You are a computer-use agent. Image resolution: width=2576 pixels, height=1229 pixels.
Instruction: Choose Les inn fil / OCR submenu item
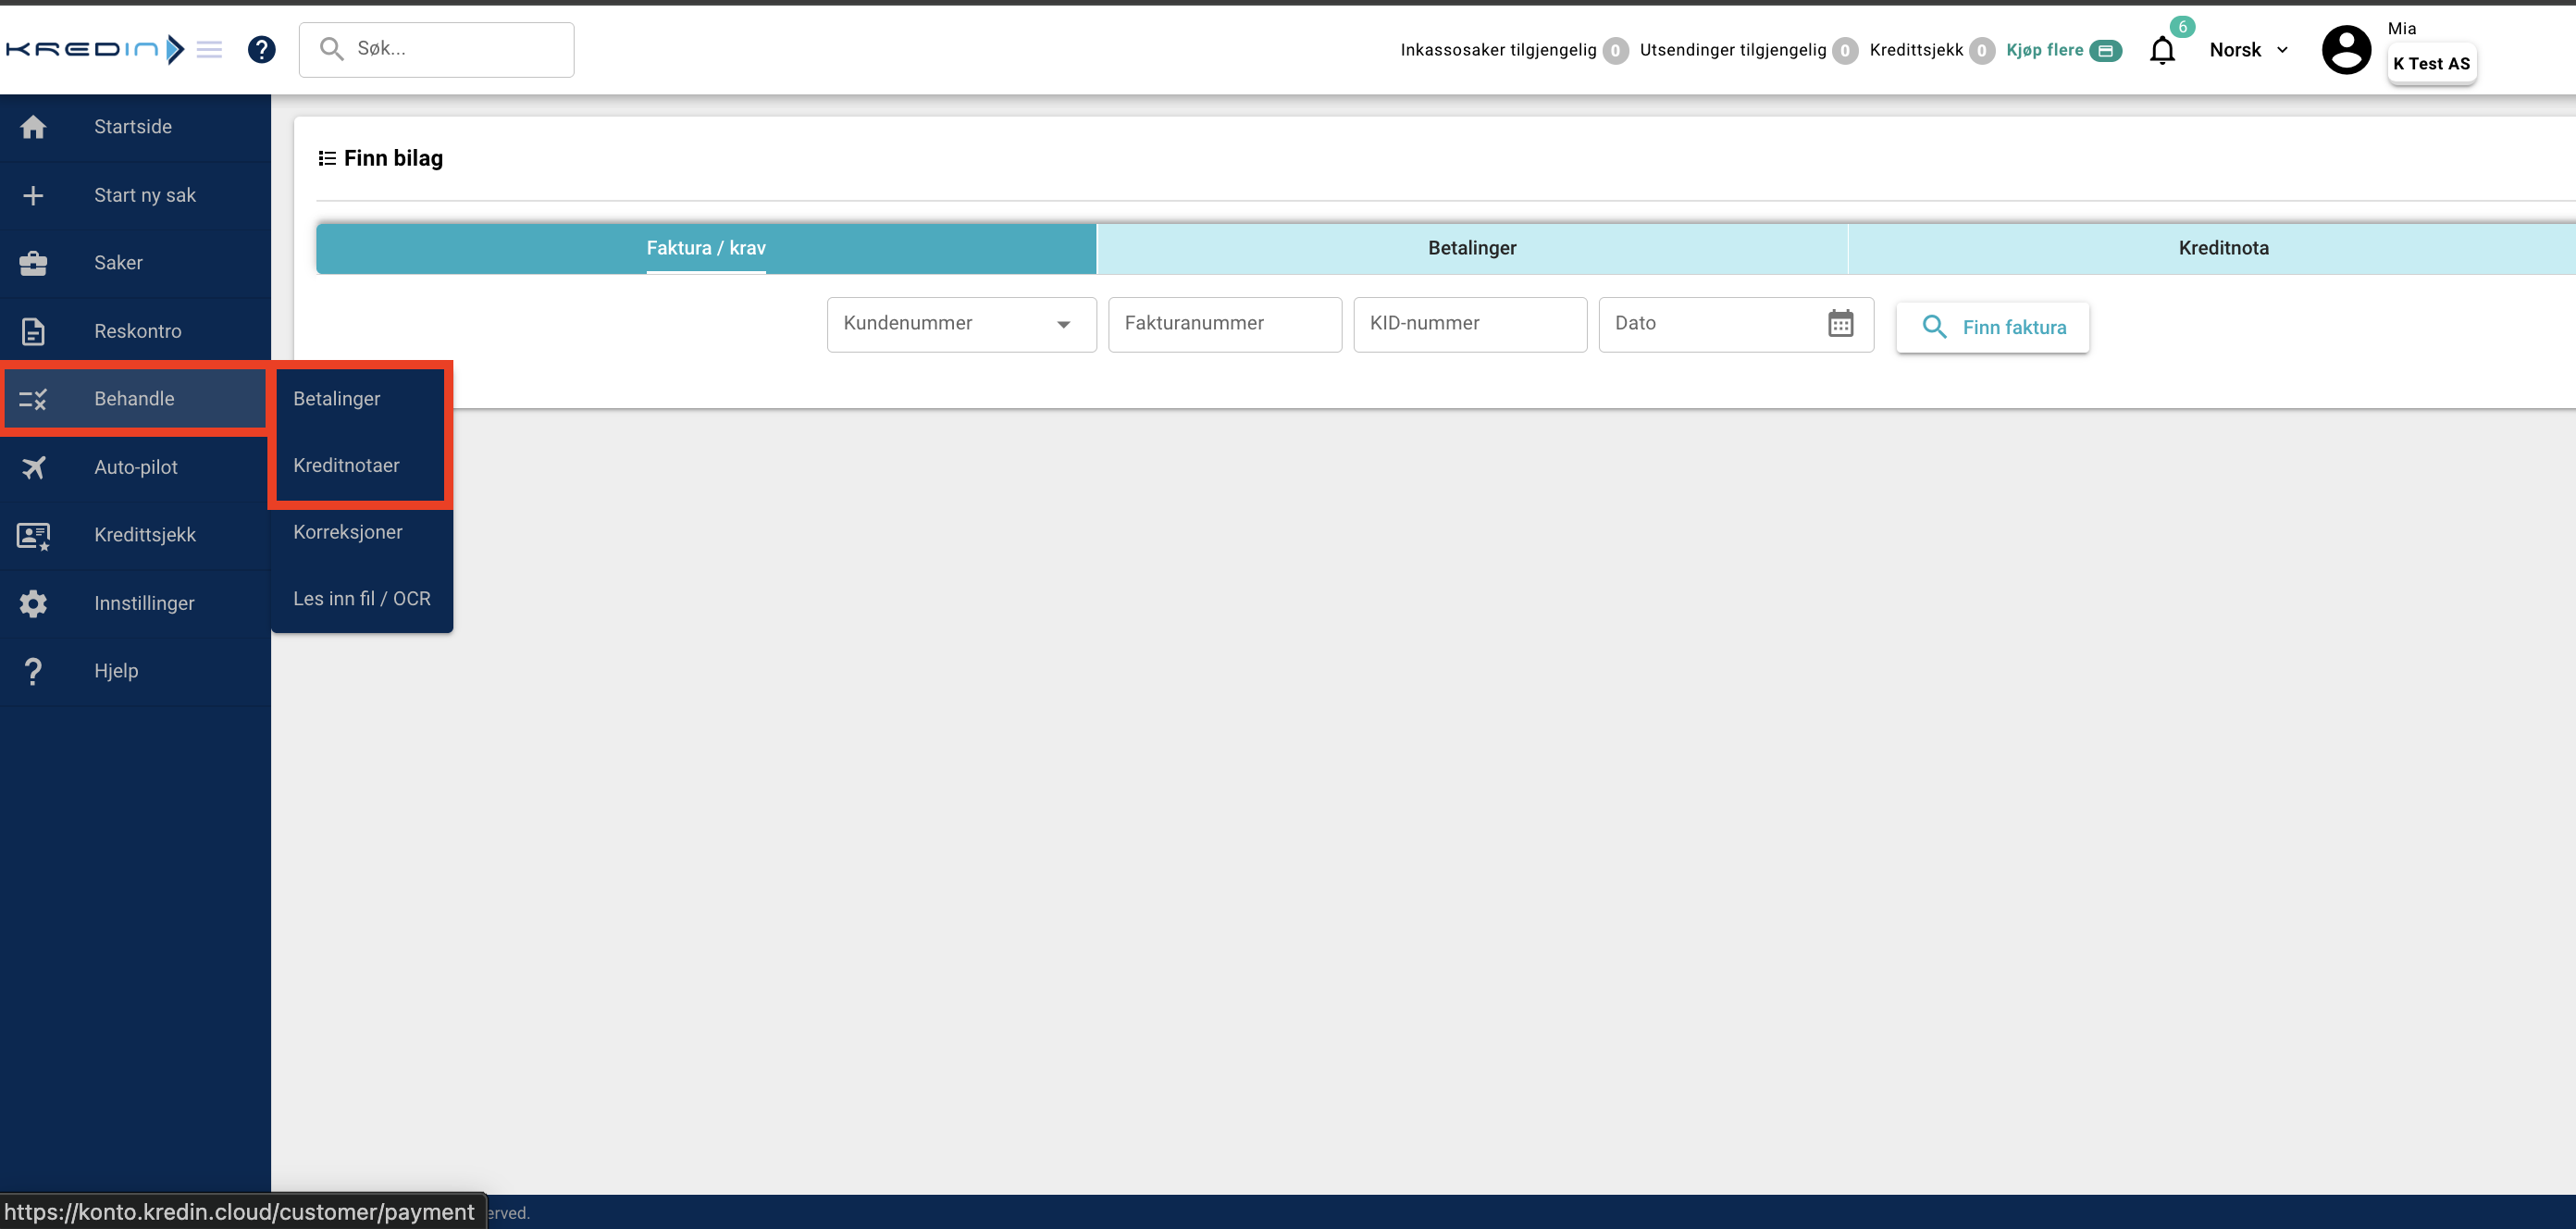[x=361, y=598]
